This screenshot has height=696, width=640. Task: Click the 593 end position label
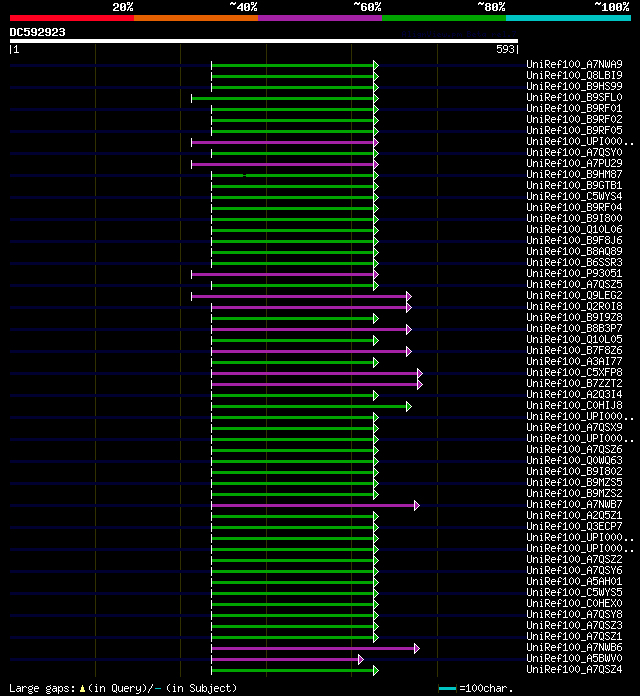coord(505,49)
